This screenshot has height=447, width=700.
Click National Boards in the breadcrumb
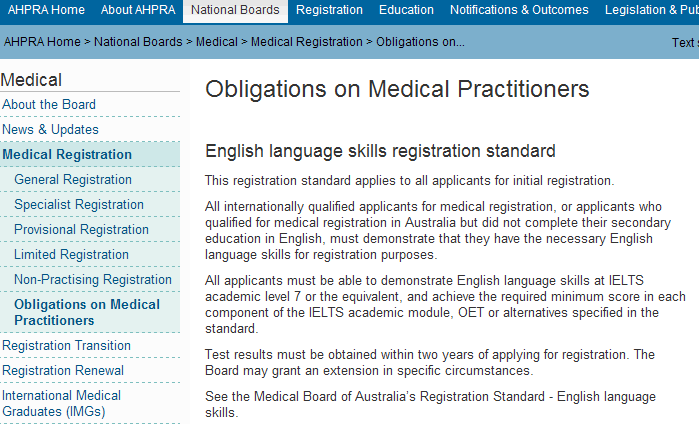(x=138, y=42)
